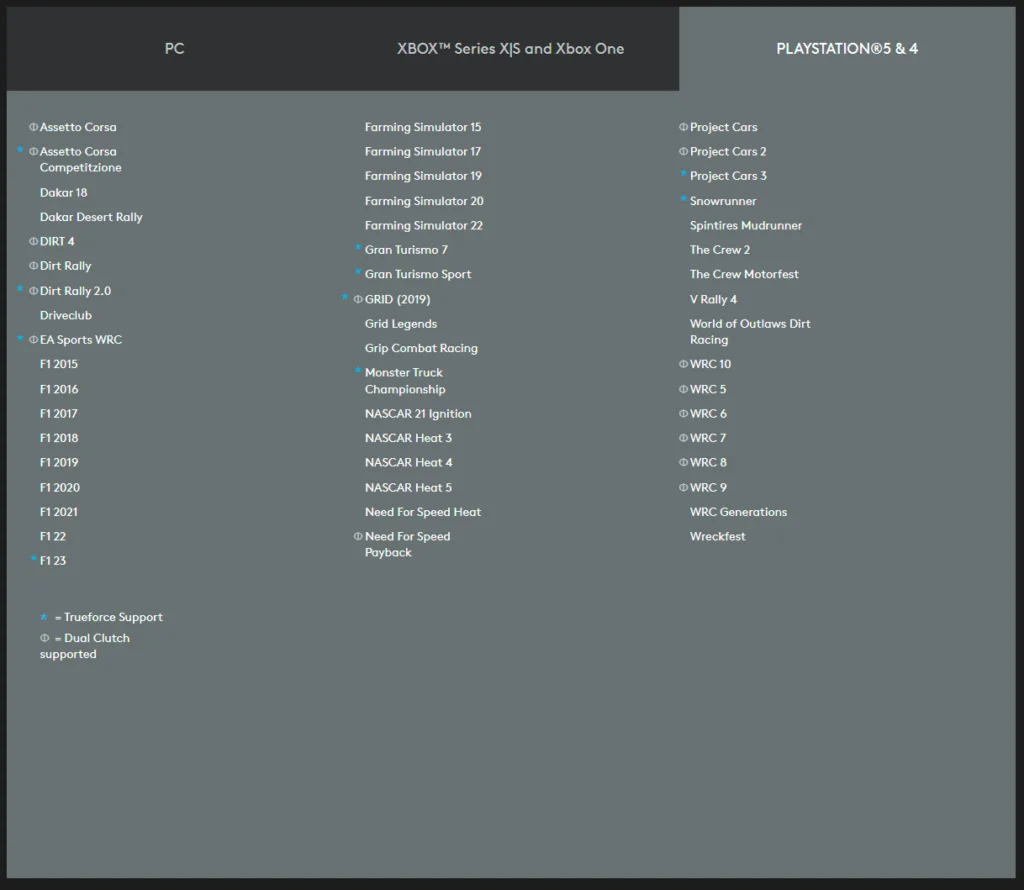Viewport: 1024px width, 890px height.
Task: Click the dual clutch icon beside GRID (2019)
Action: [358, 299]
